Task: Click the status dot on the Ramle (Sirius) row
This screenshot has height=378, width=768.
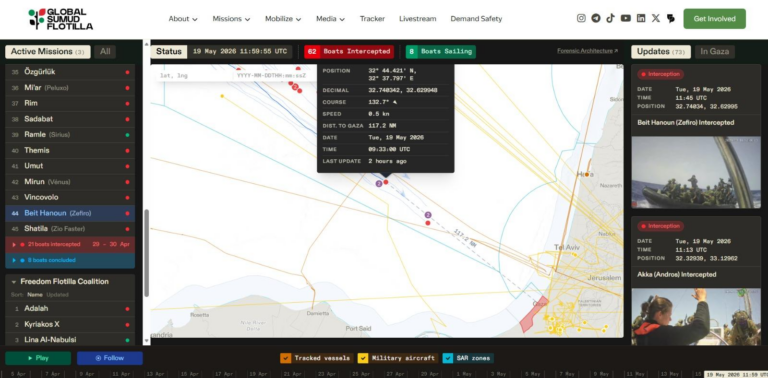Action: pos(127,135)
